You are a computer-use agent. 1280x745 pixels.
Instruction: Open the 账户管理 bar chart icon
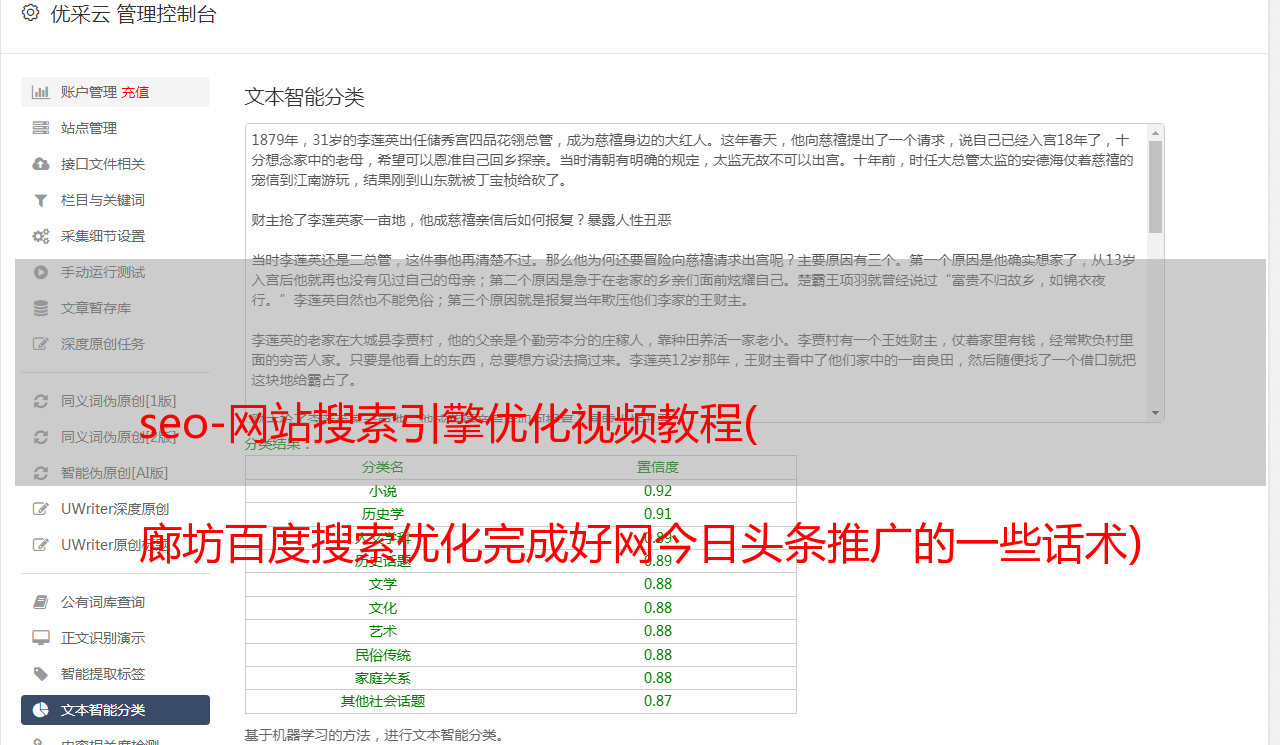(41, 92)
